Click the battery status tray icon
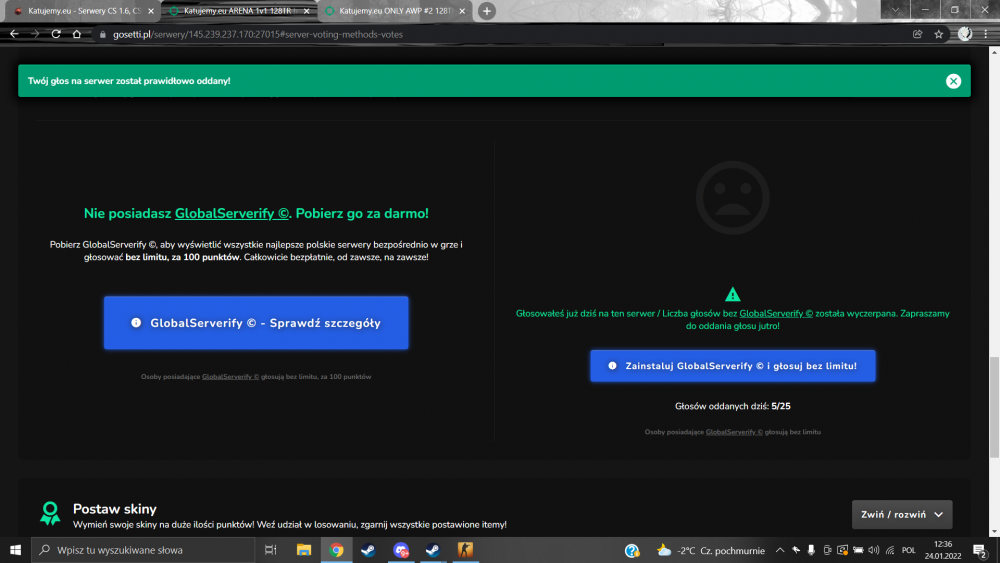Screen dimensions: 1000x563 tap(858, 550)
